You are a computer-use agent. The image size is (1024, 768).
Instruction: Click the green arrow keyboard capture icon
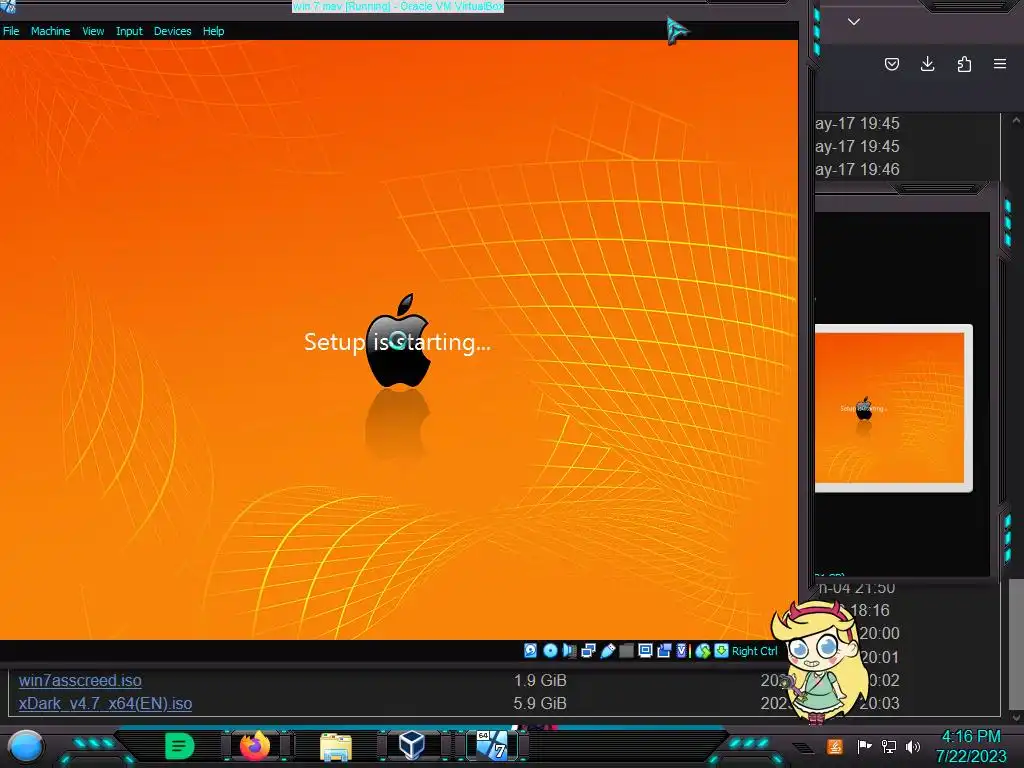point(721,650)
